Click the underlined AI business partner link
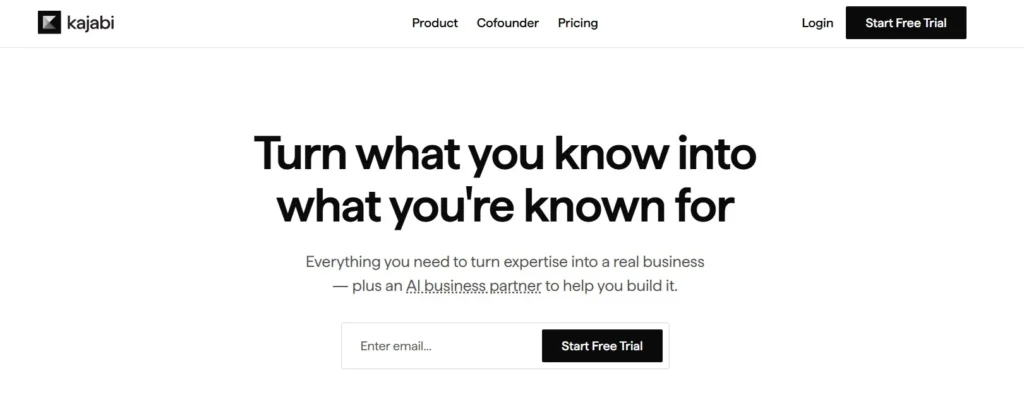 [x=473, y=286]
